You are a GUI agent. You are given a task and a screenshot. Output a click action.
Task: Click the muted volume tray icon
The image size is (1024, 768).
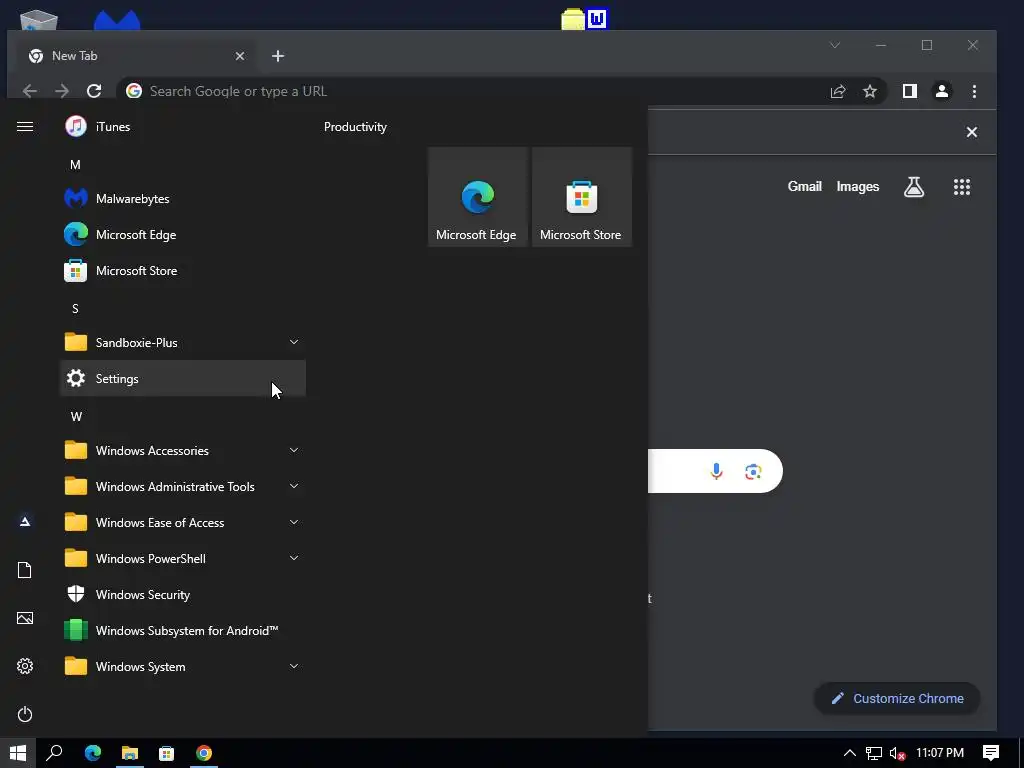pyautogui.click(x=897, y=753)
